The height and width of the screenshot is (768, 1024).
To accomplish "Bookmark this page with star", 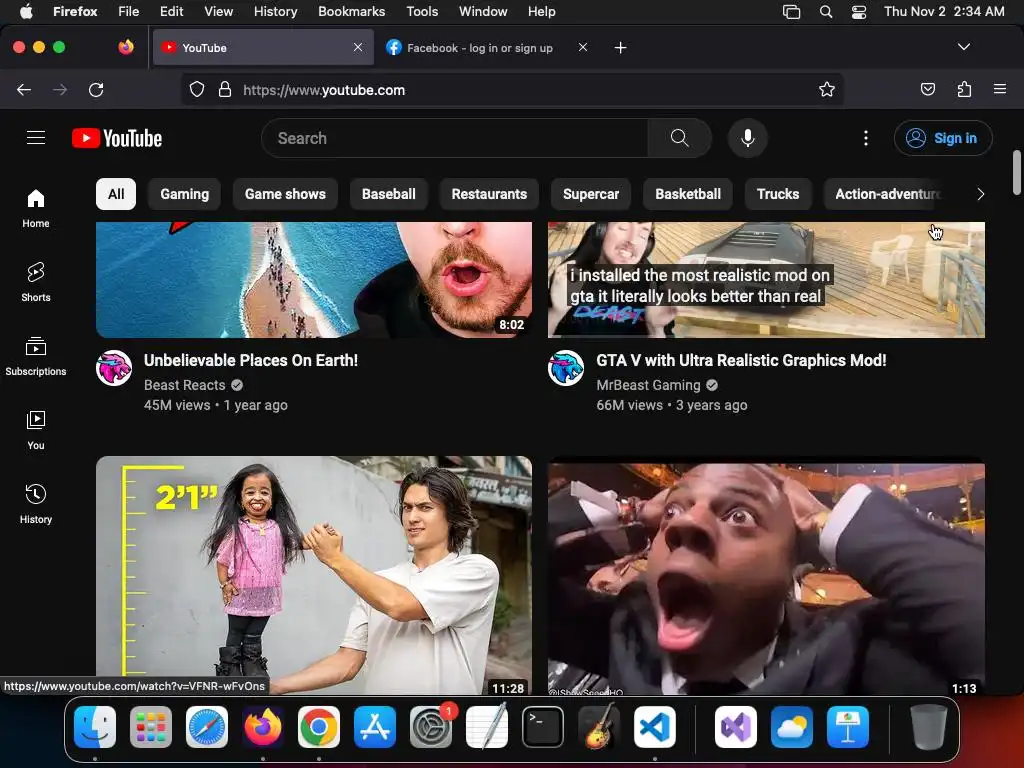I will (827, 89).
